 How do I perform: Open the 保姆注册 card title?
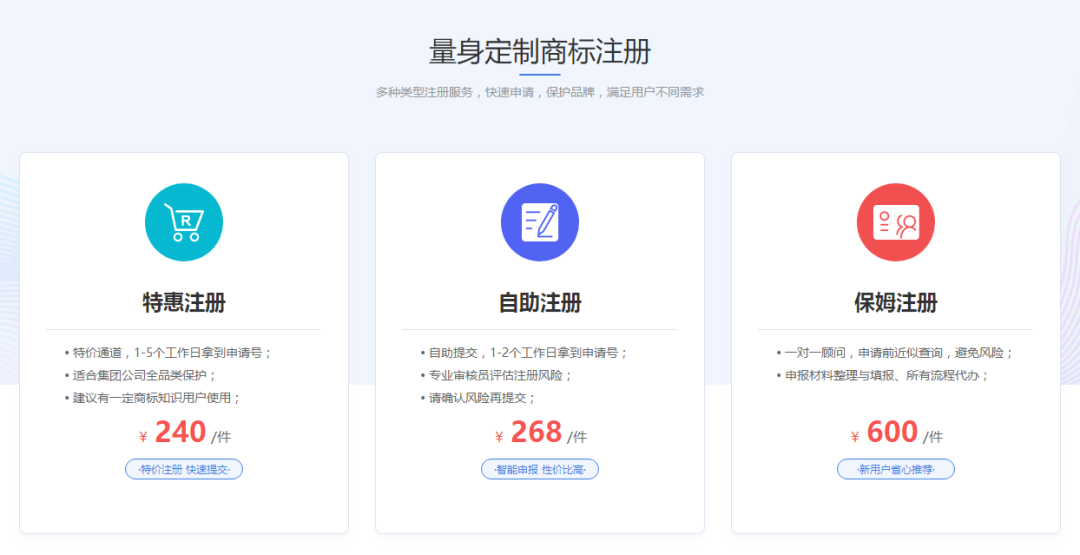[x=896, y=303]
